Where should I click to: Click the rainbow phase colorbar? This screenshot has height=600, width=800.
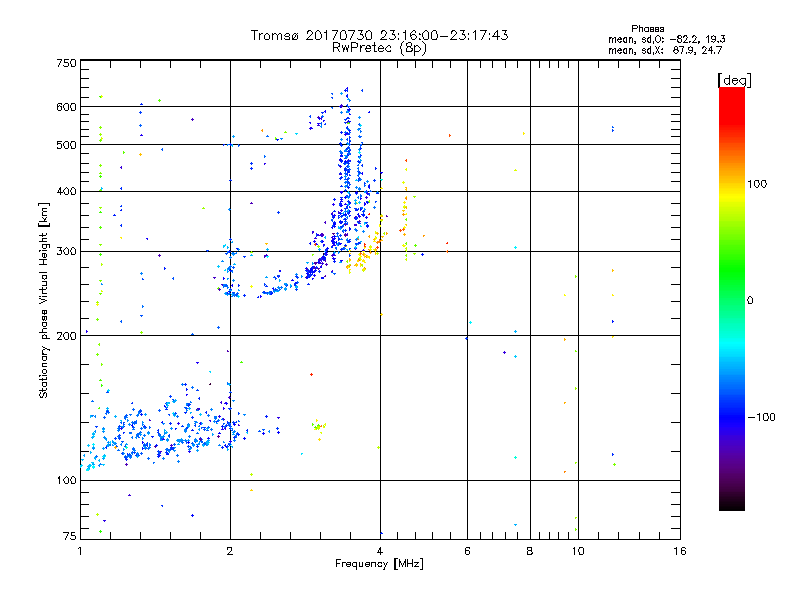point(732,298)
